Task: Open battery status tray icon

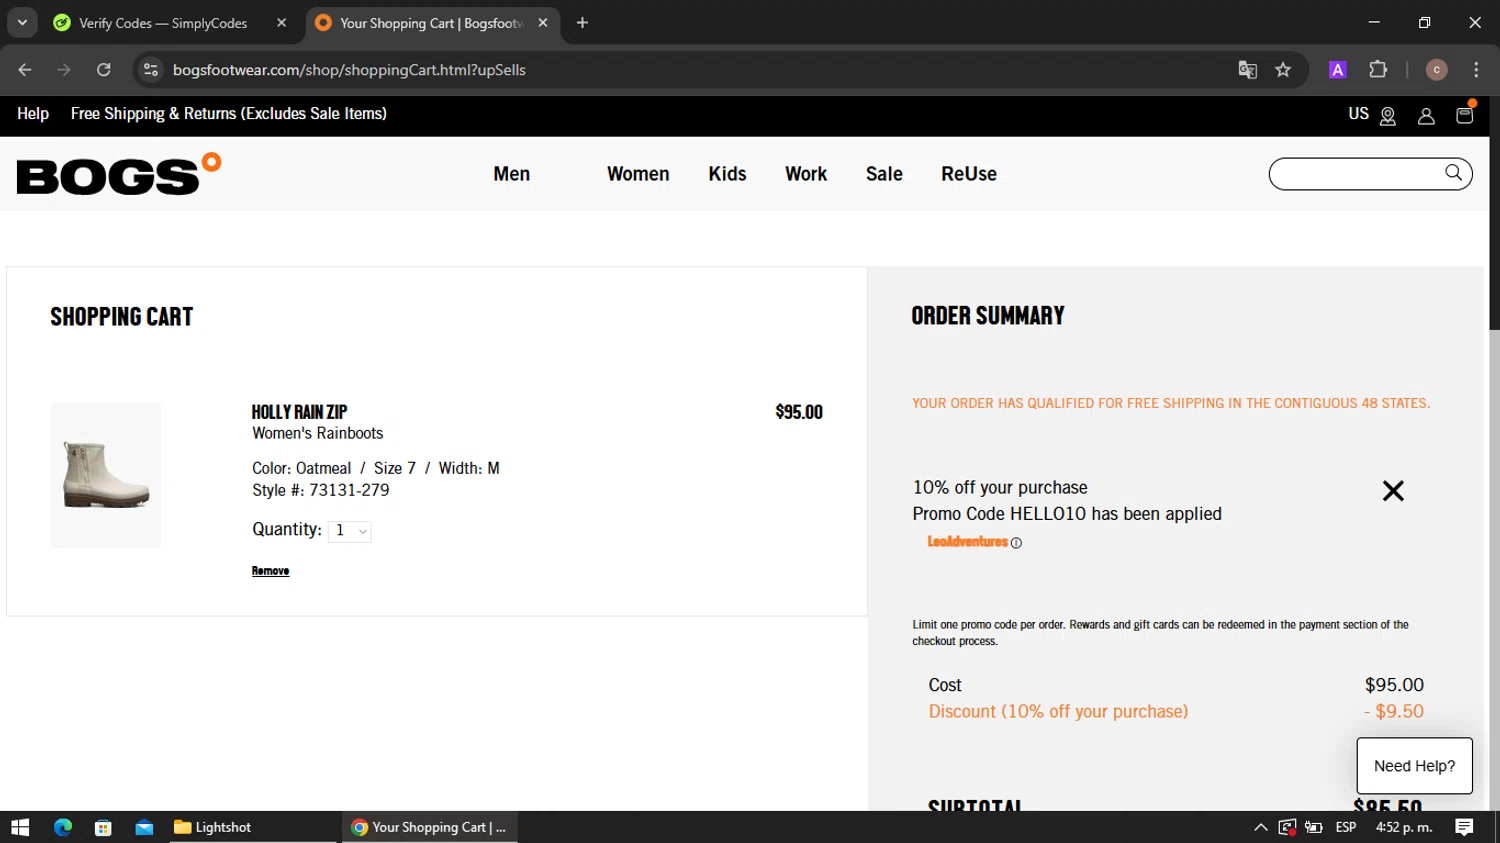Action: [x=1314, y=827]
